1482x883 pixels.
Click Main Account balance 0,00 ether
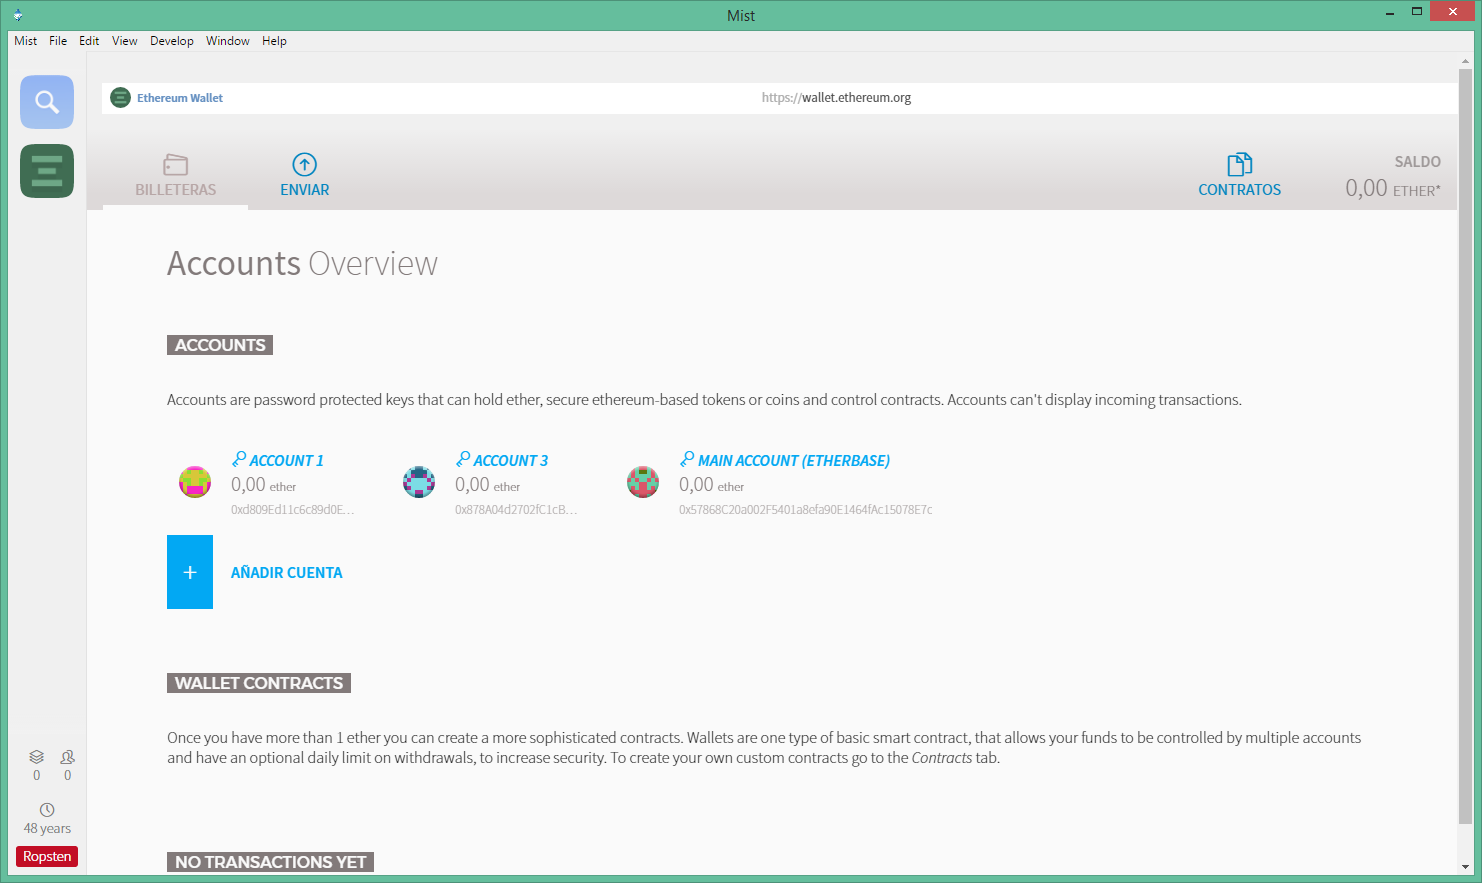712,485
